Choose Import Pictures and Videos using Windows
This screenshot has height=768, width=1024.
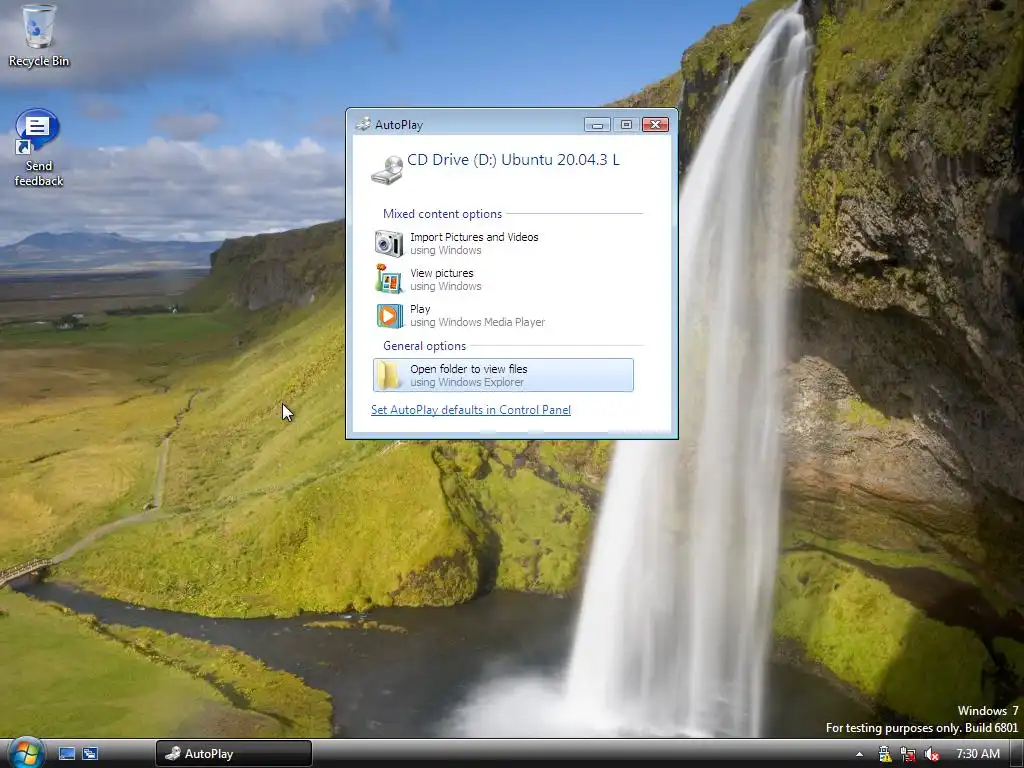point(503,244)
